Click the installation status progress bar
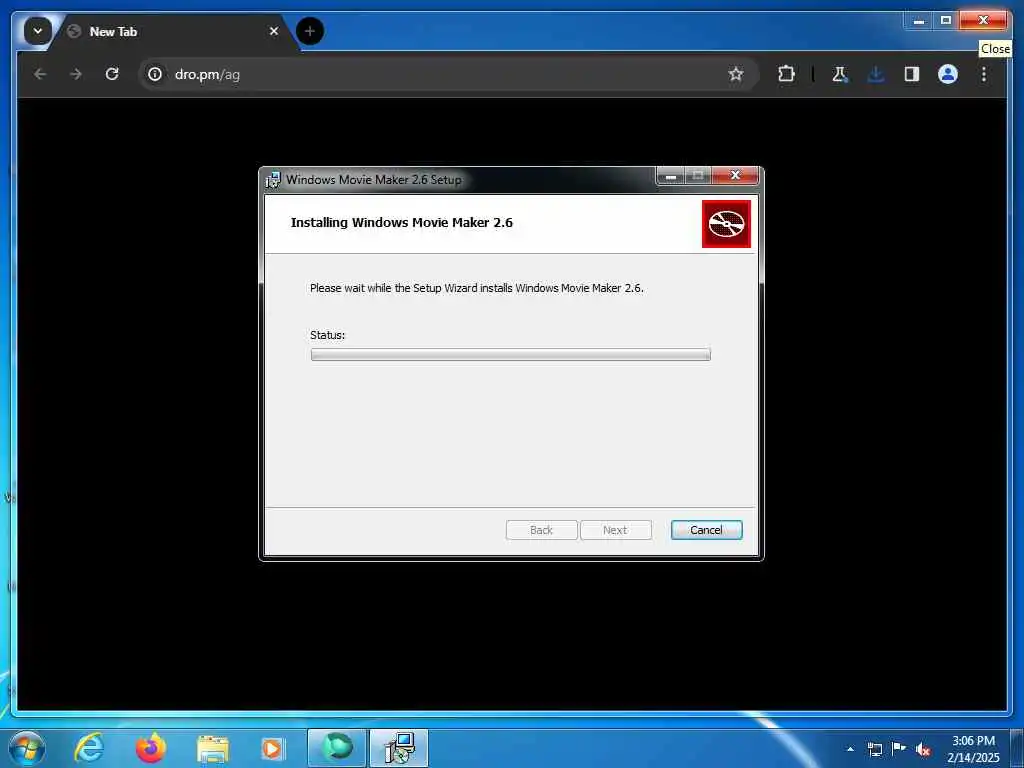This screenshot has height=768, width=1024. 511,355
